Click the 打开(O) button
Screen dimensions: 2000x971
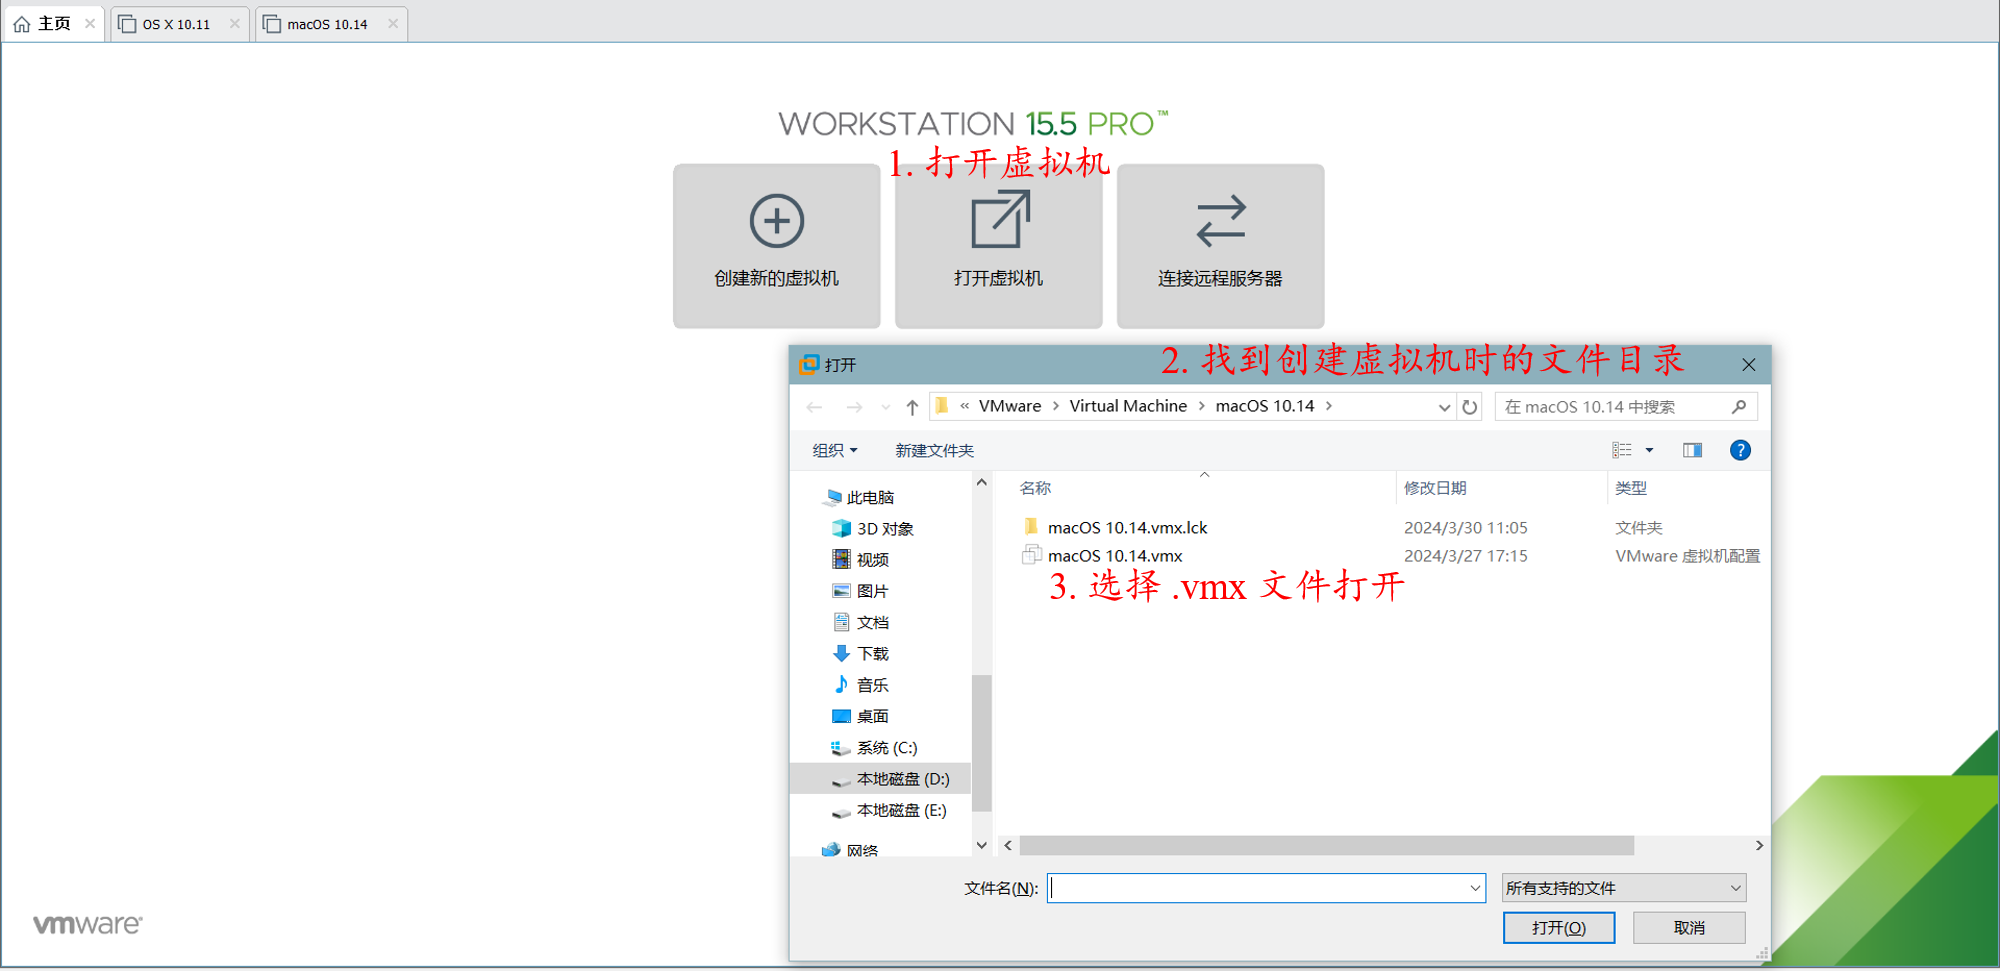(1558, 928)
